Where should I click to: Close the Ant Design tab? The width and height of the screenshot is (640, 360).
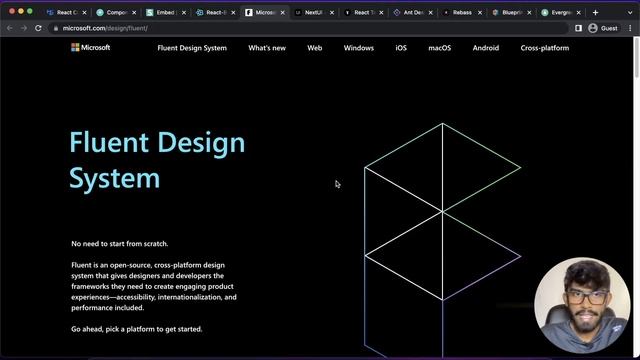[x=431, y=13]
